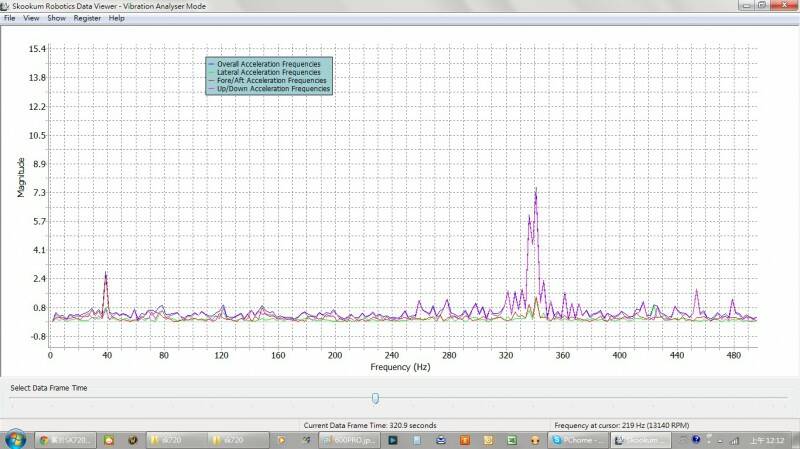Click the Current Data Frame Time status text

pyautogui.click(x=370, y=425)
